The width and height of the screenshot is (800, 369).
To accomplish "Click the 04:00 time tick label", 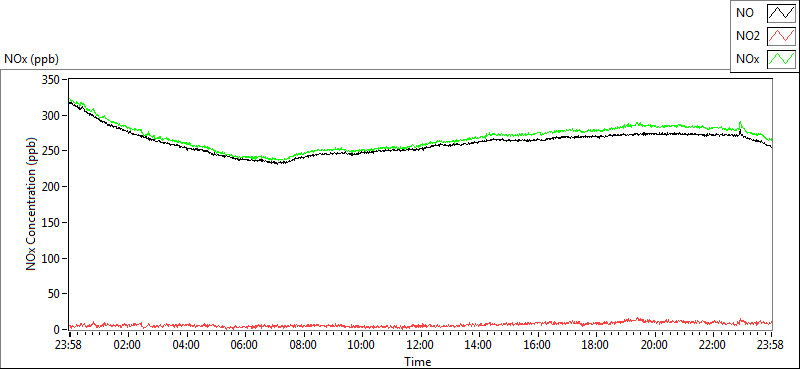I will 186,344.
